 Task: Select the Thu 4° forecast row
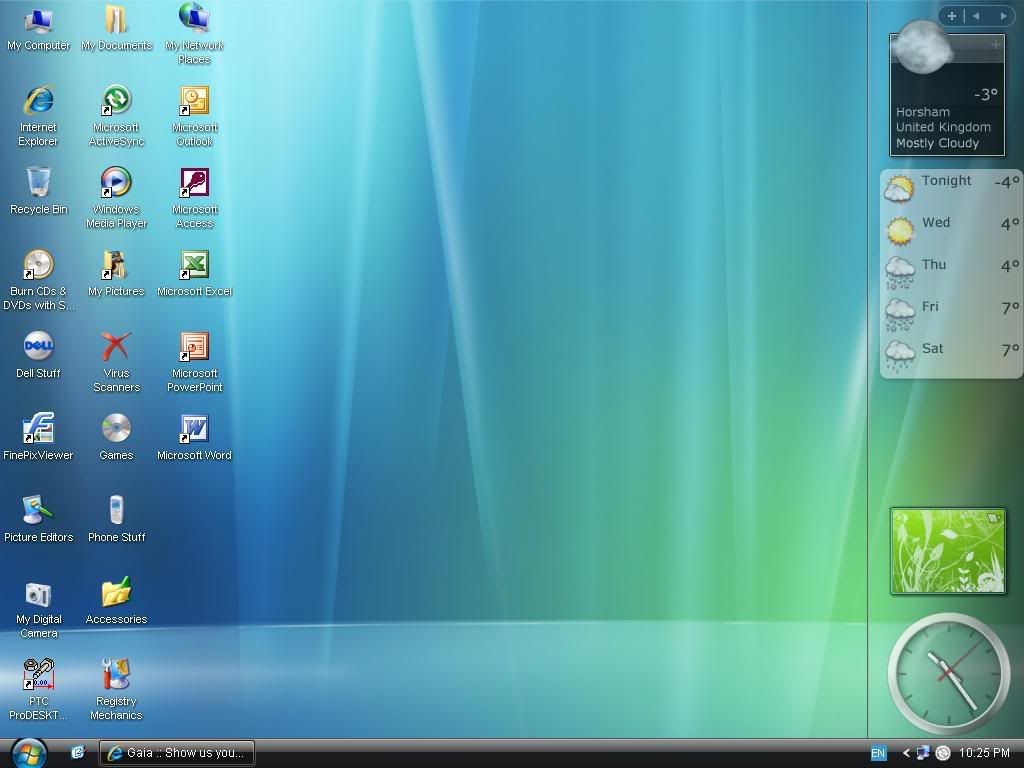click(952, 270)
